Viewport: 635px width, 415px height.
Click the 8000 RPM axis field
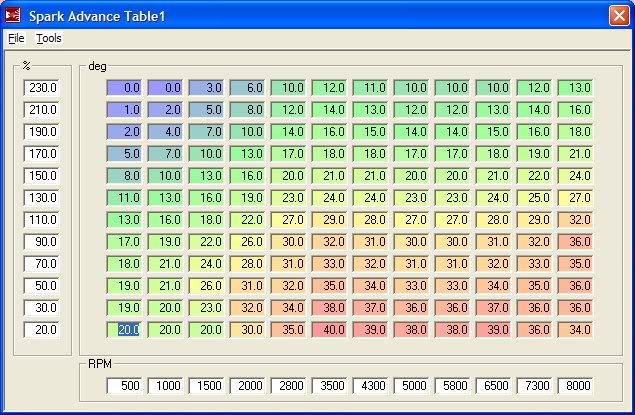[575, 385]
